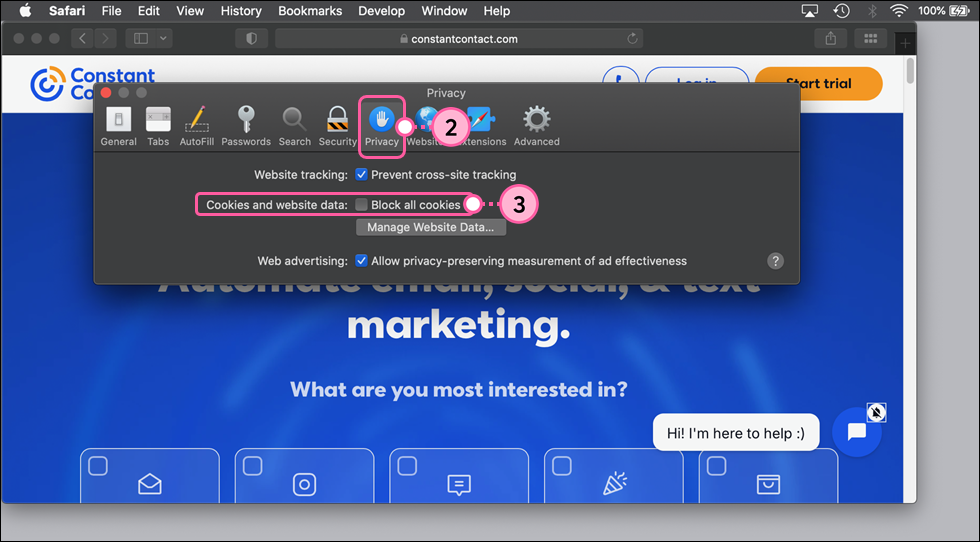980x542 pixels.
Task: Open the View menu
Action: click(x=190, y=11)
